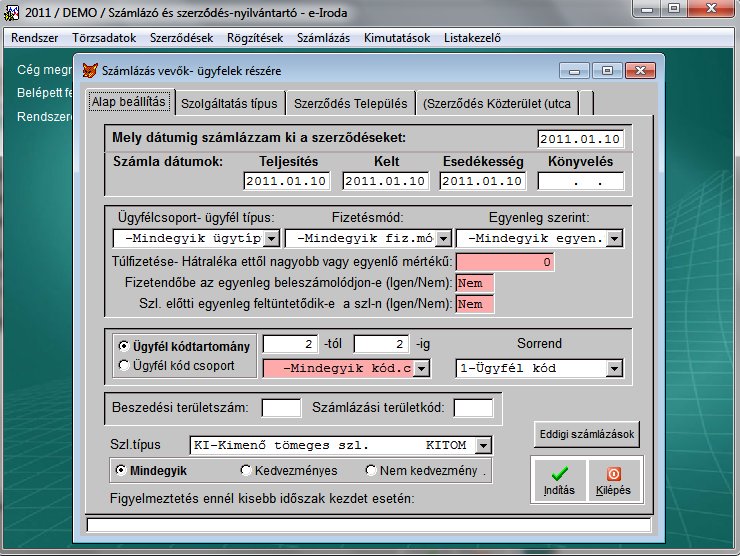
Task: Select the Nem kedvezmény radio option
Action: tap(372, 469)
